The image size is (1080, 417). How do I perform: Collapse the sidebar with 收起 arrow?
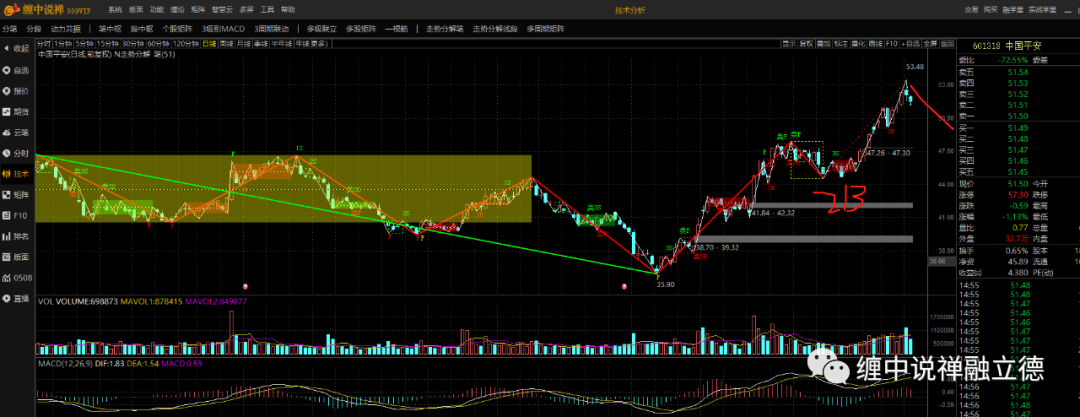[x=17, y=48]
